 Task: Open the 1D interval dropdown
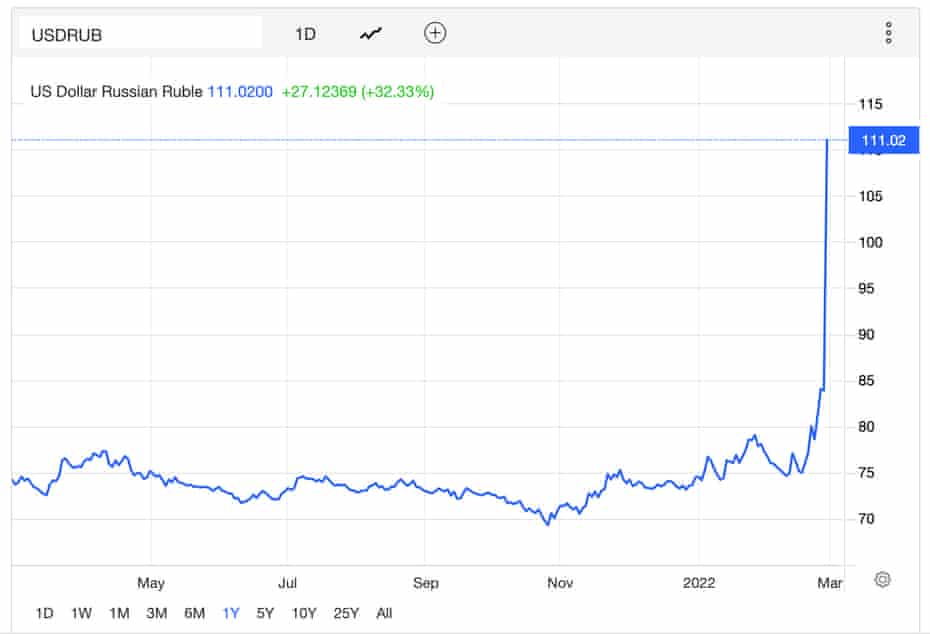click(305, 34)
